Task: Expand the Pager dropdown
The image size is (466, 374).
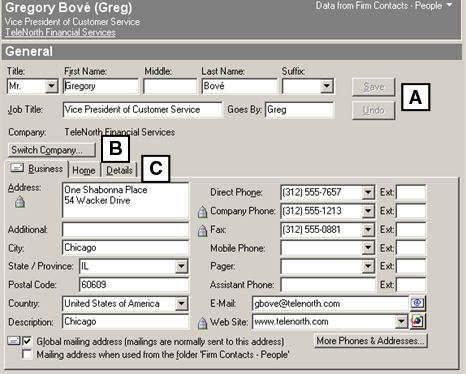Action: tap(368, 266)
